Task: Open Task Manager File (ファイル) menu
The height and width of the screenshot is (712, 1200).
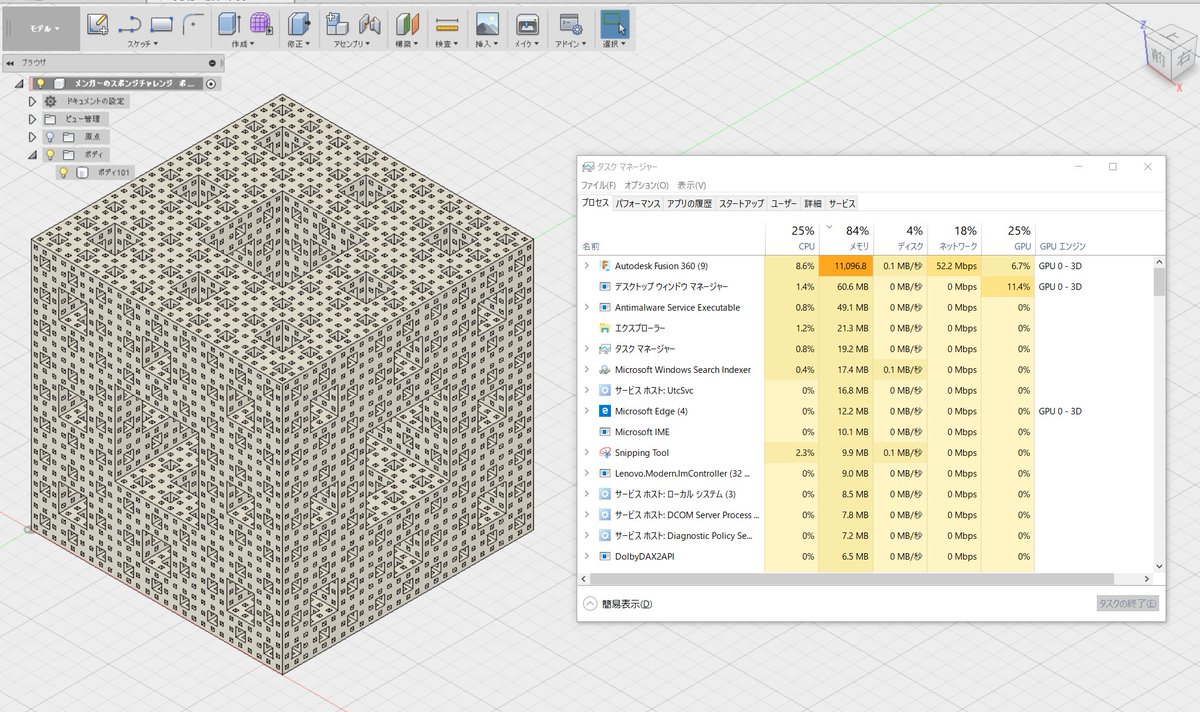Action: [599, 185]
